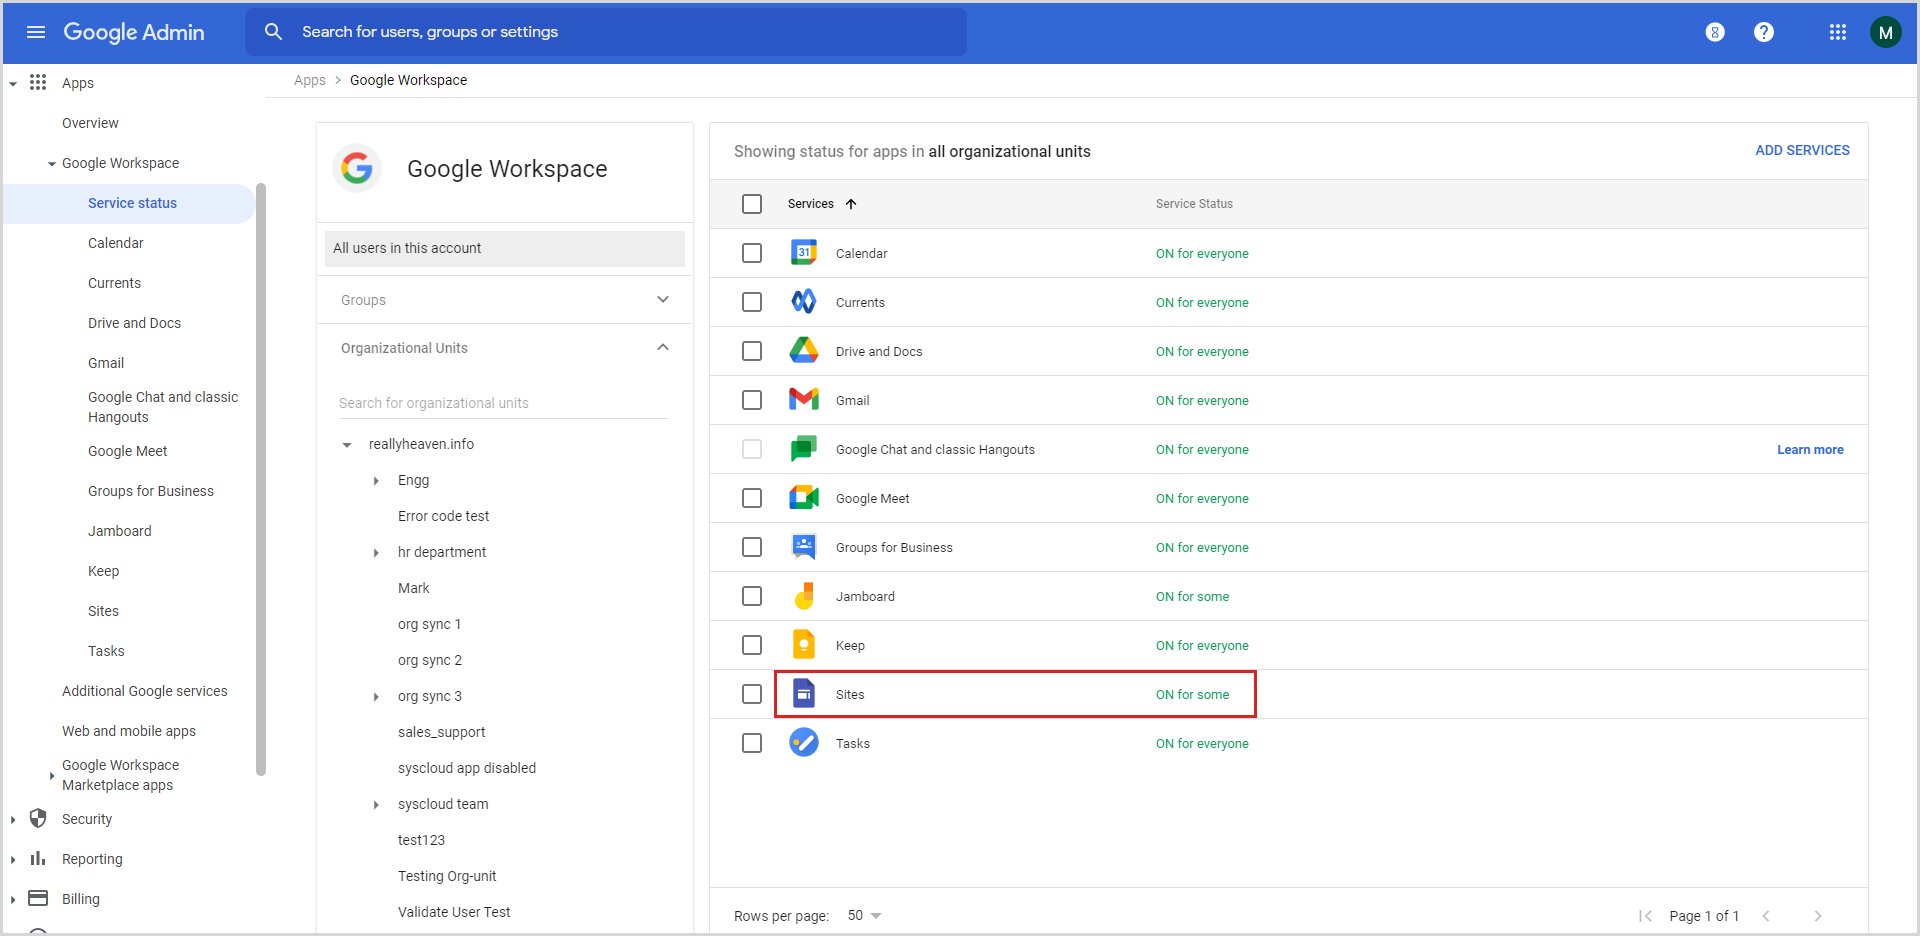Click the hourglass tasks icon in header
Image resolution: width=1920 pixels, height=936 pixels.
pyautogui.click(x=1715, y=32)
